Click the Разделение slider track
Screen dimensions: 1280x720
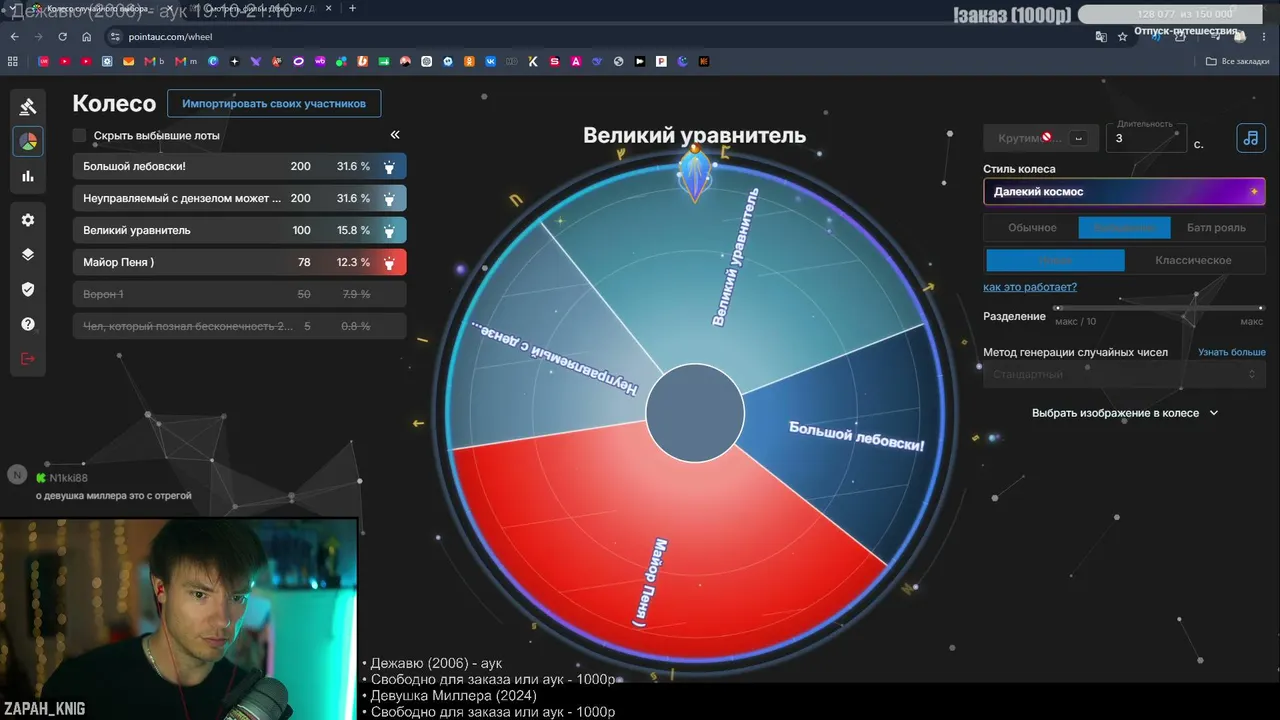(x=1159, y=308)
